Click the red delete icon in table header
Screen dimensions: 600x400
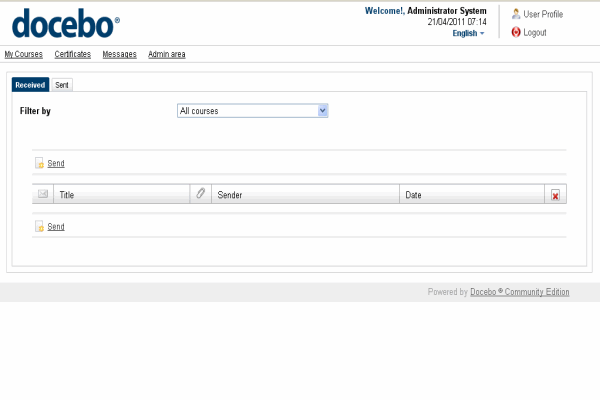[555, 195]
